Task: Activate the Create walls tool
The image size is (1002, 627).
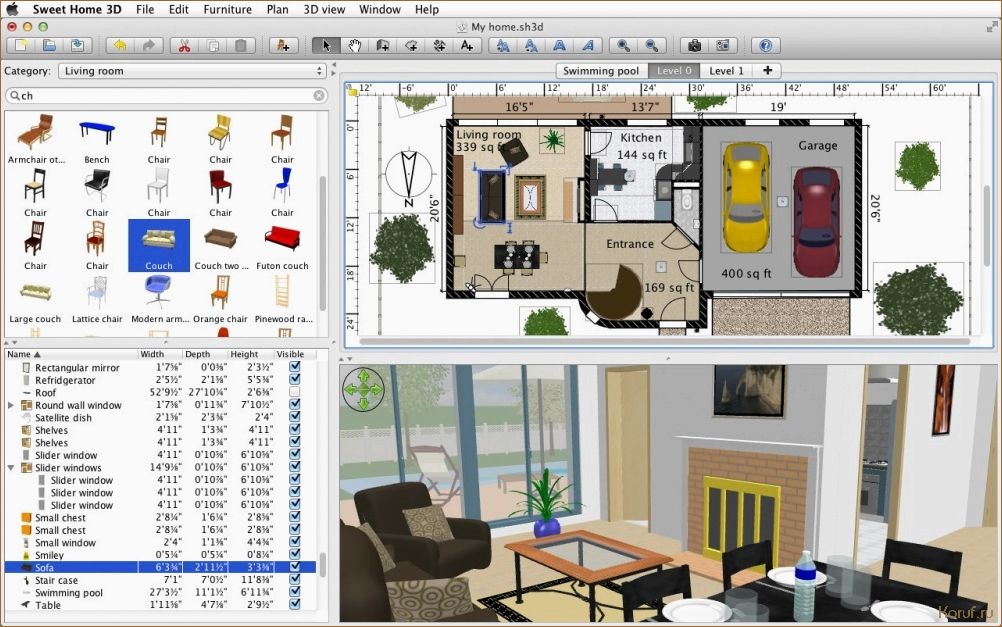Action: coord(383,46)
